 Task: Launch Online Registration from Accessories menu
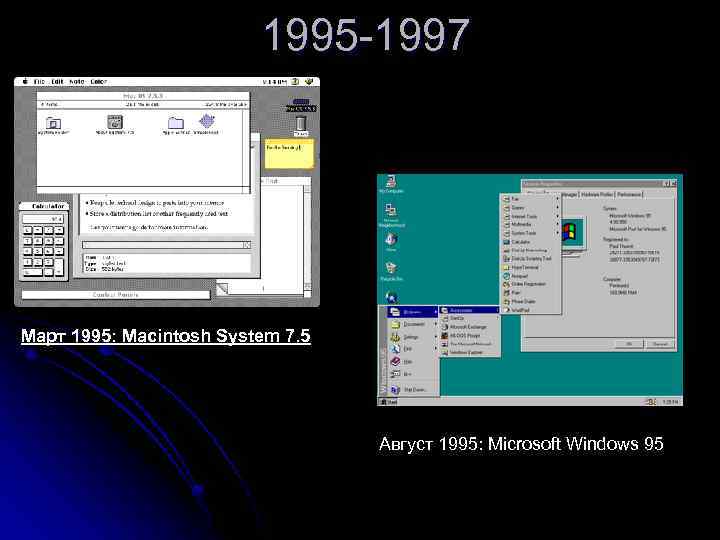pyautogui.click(x=530, y=284)
